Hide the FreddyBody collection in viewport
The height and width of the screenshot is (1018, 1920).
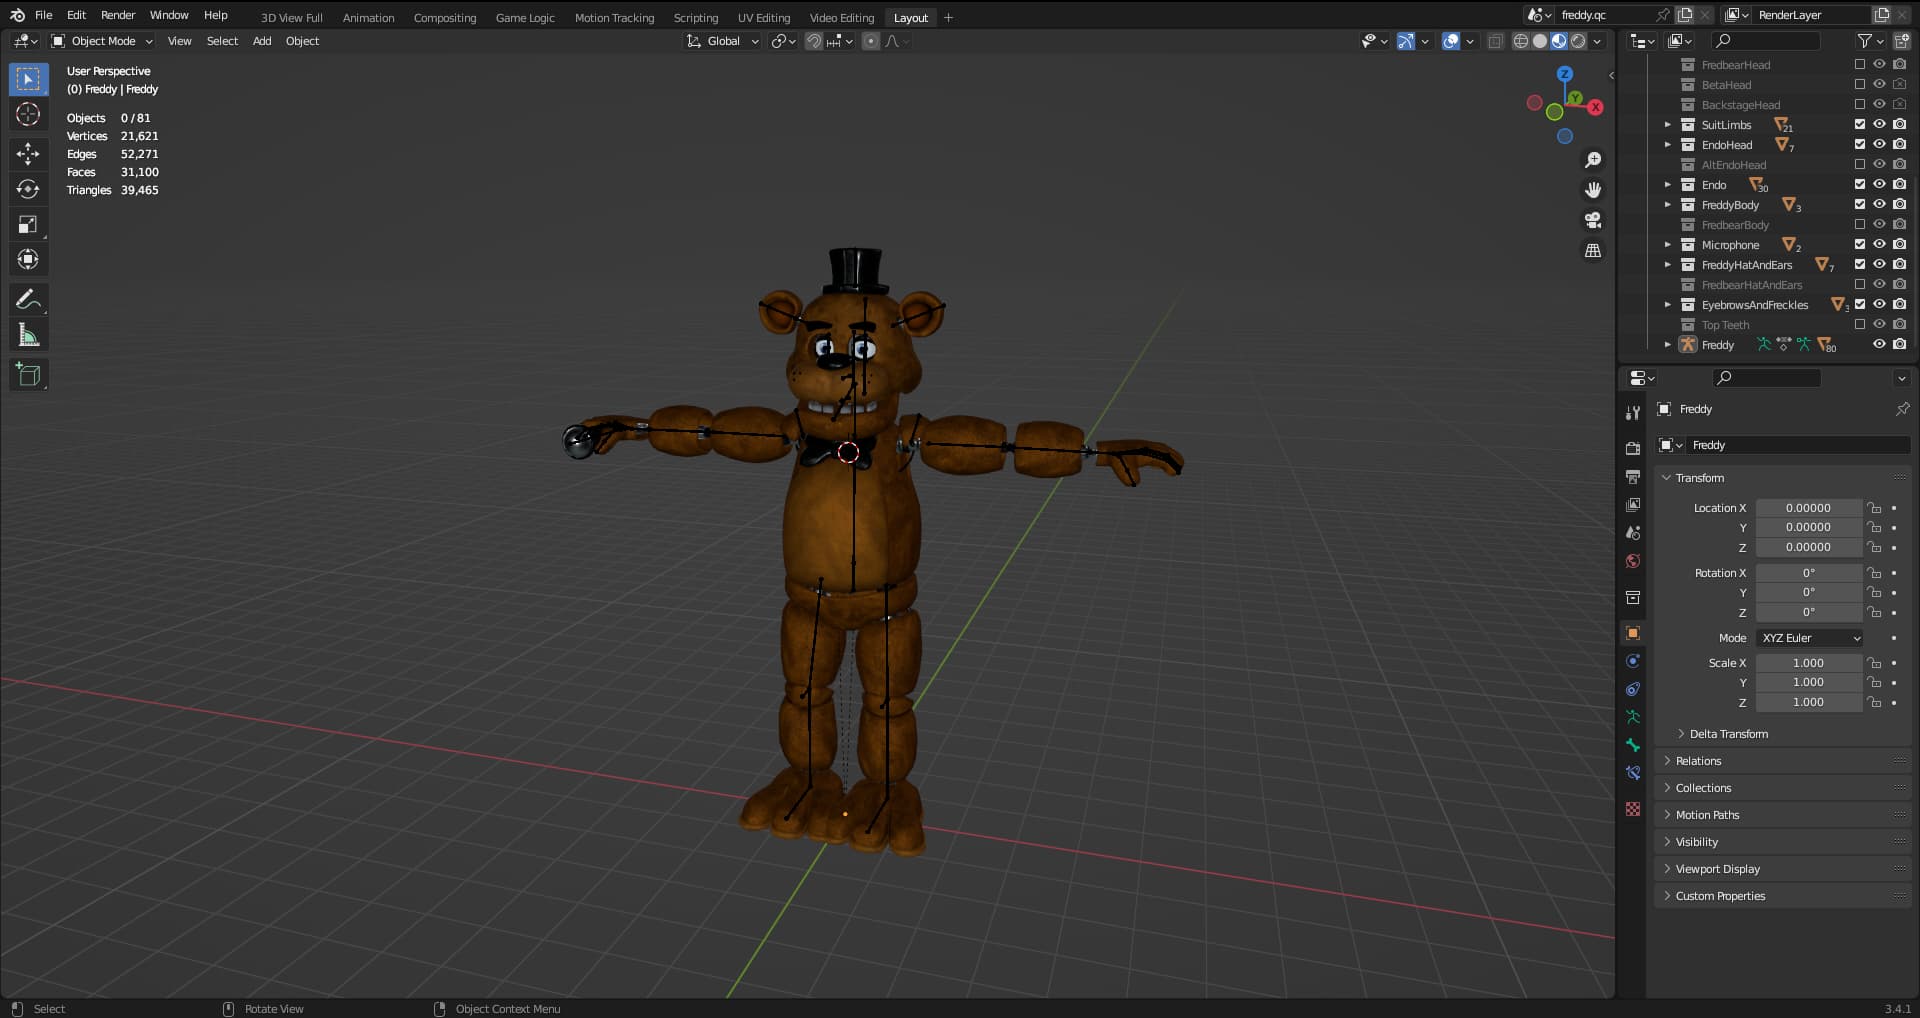[1879, 204]
